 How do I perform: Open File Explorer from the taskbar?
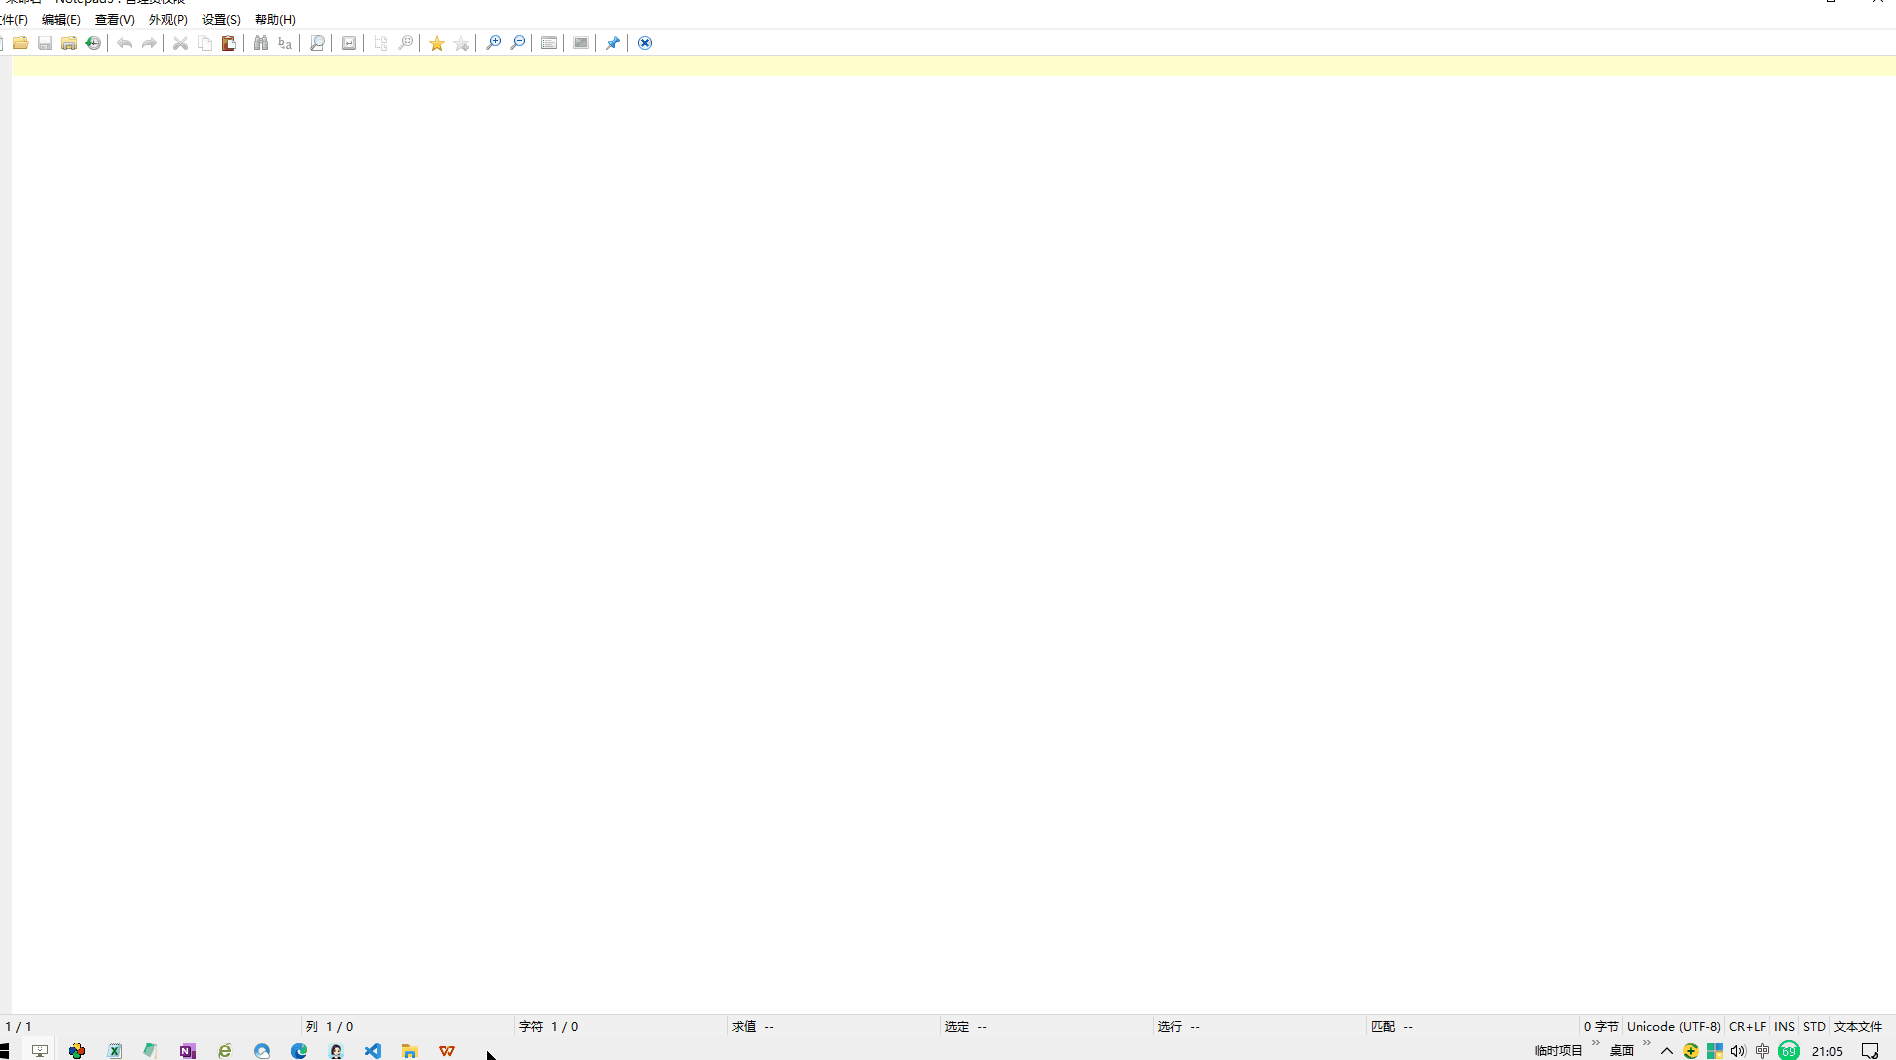(409, 1051)
